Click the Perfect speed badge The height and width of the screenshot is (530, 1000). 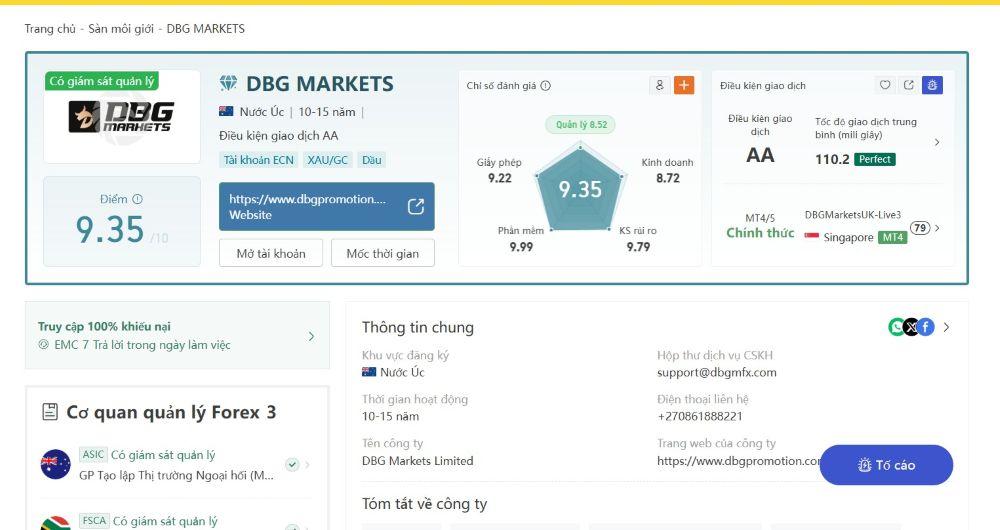pos(874,159)
